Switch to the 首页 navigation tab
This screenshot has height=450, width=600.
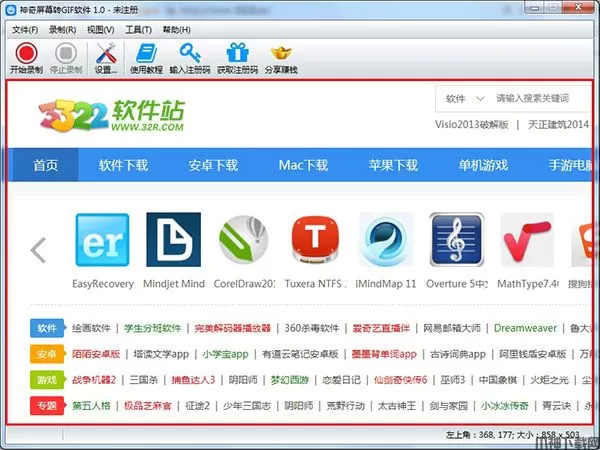pyautogui.click(x=45, y=165)
